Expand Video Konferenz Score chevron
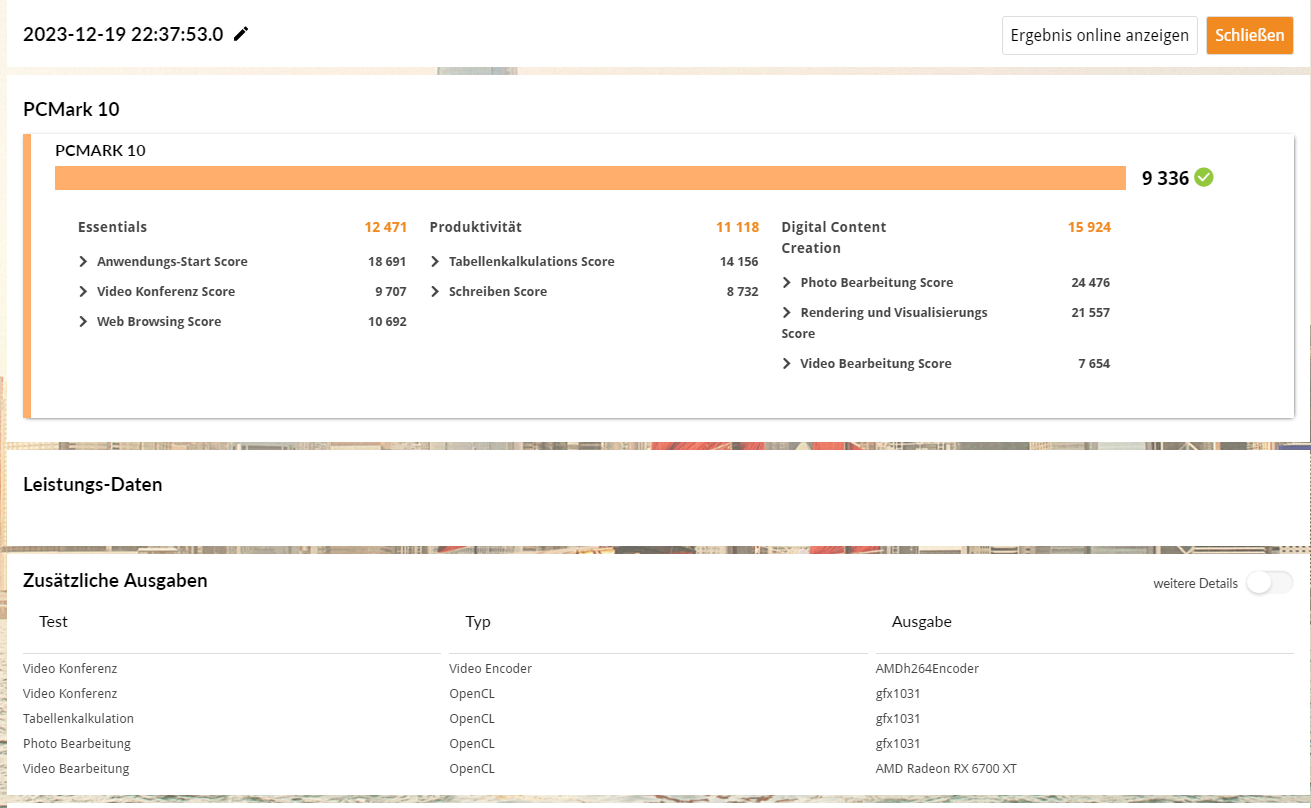1311x808 pixels. 84,292
